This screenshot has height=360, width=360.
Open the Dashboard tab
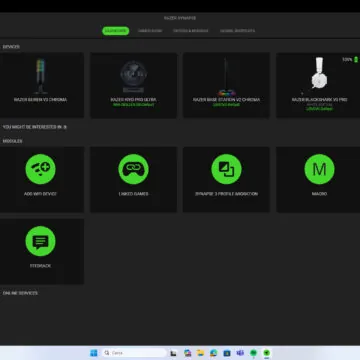tap(115, 31)
